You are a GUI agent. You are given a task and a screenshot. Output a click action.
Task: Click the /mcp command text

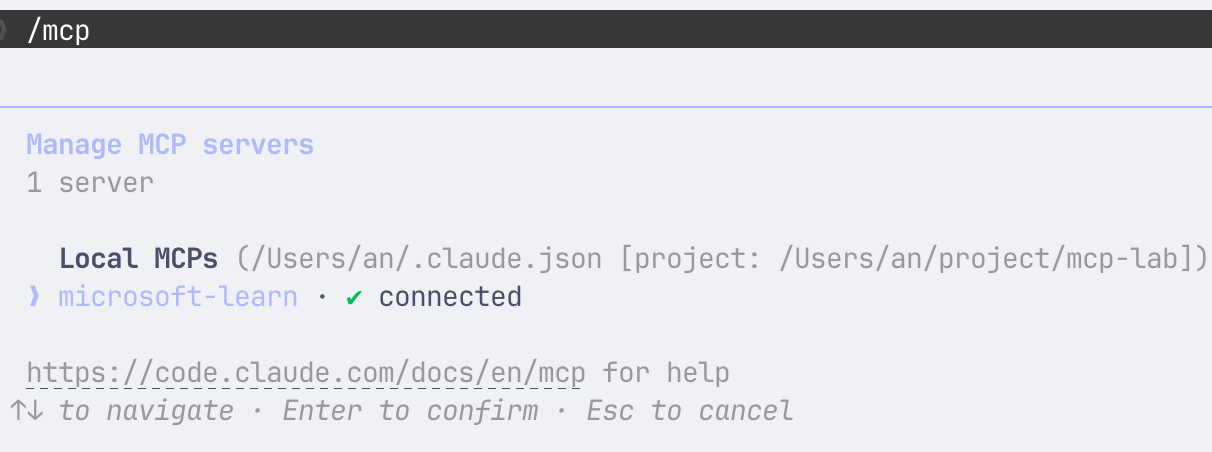pos(58,31)
